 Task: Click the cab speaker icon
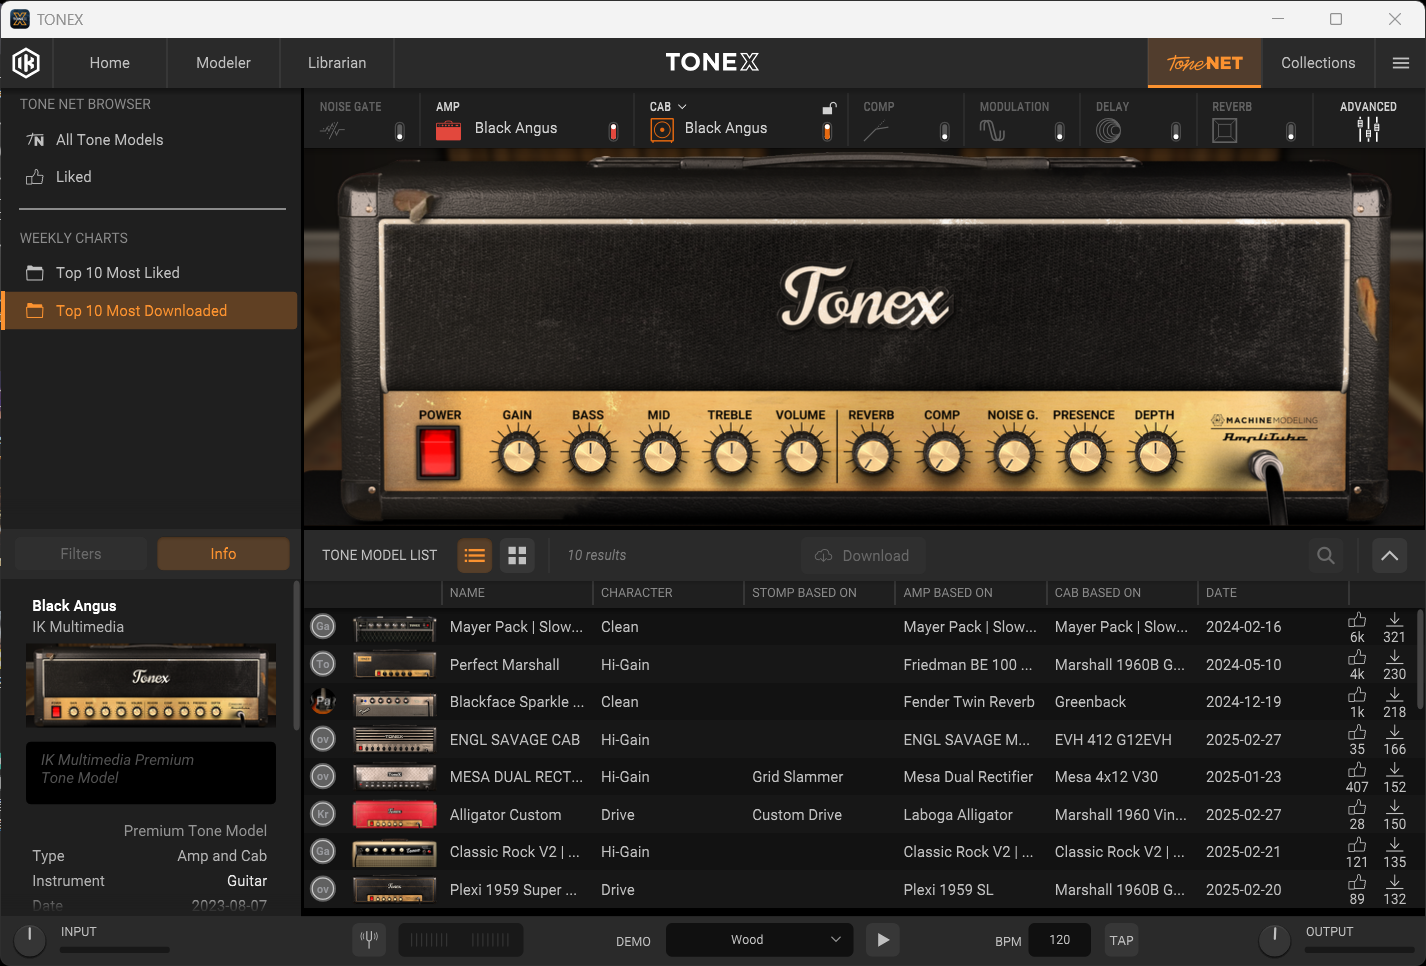tap(662, 130)
